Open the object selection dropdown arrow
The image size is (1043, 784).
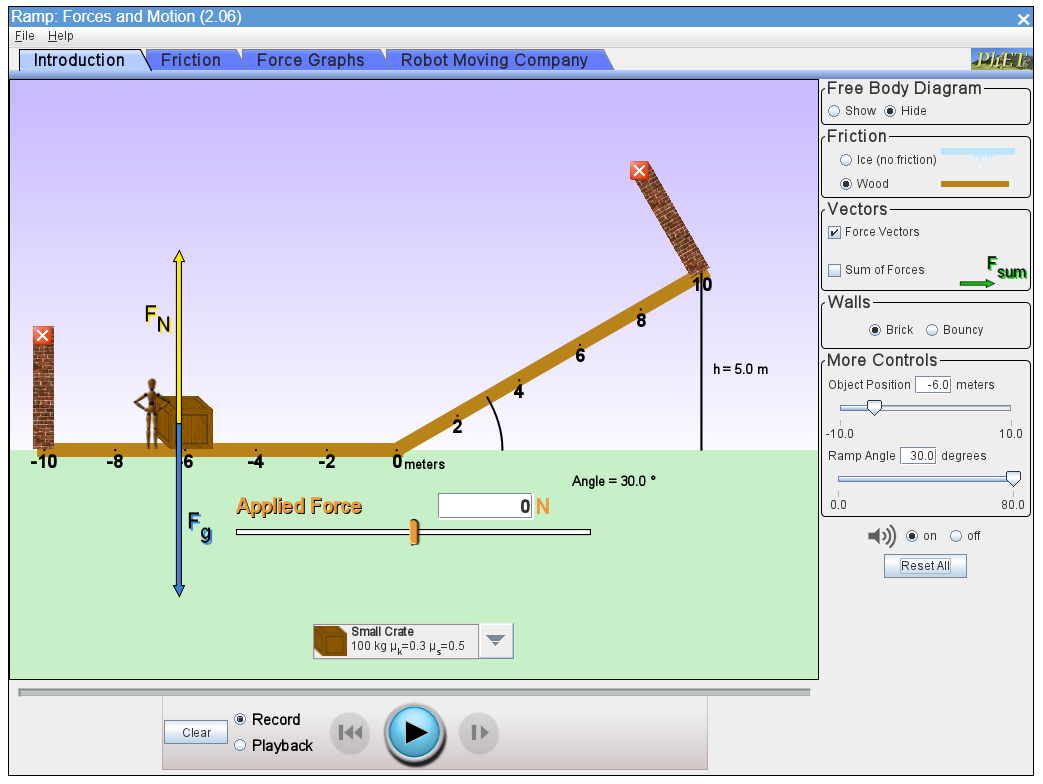(496, 641)
